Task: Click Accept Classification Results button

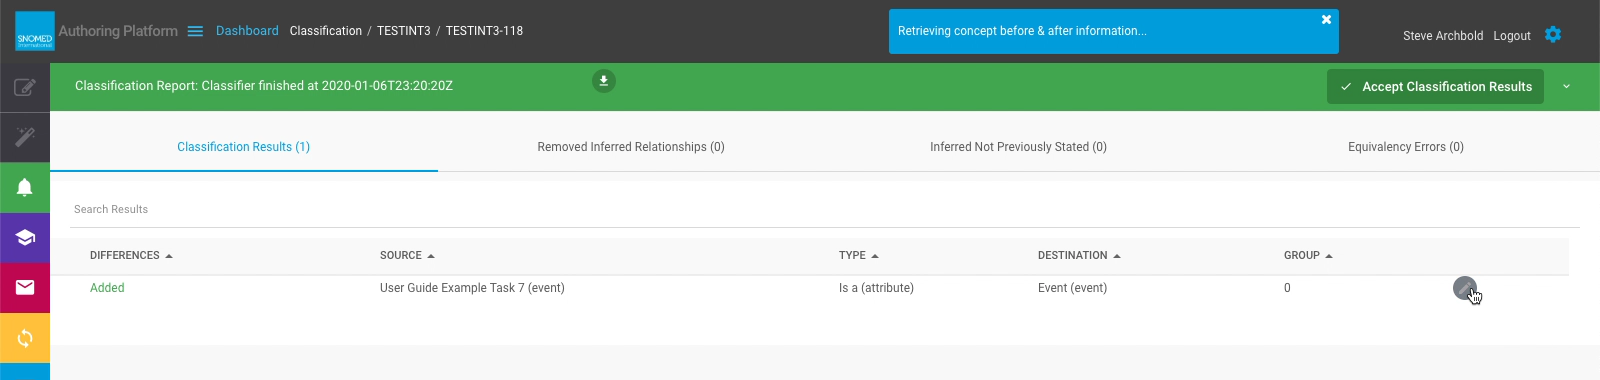Action: 1436,87
